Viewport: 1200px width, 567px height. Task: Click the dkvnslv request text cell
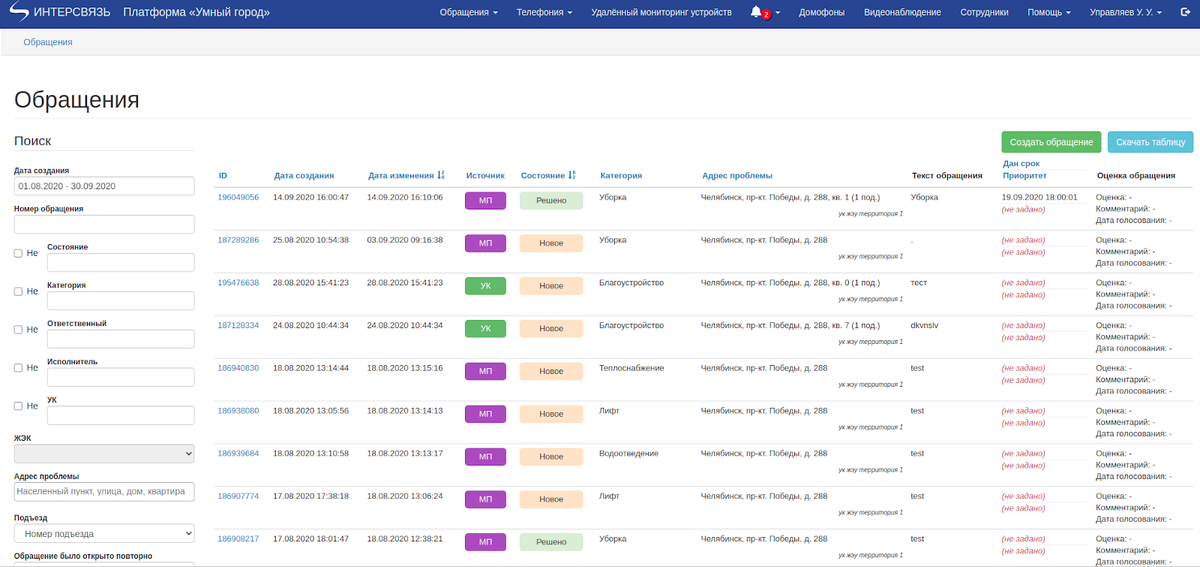(x=924, y=325)
